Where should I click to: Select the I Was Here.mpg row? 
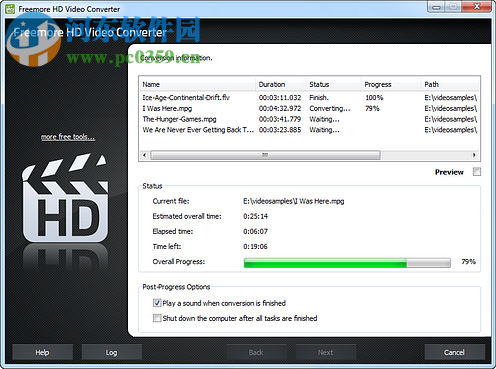coord(309,108)
